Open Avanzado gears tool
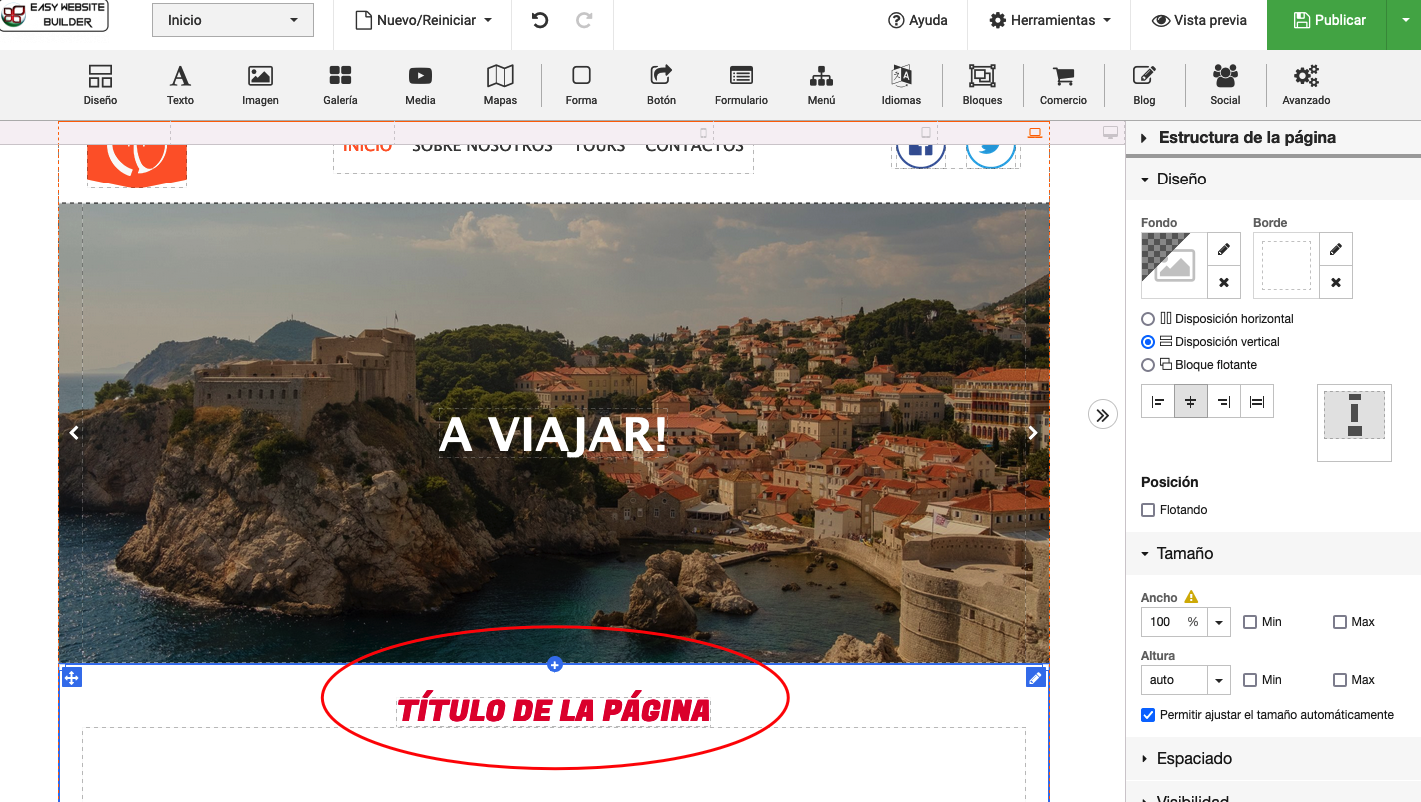 pos(1306,85)
